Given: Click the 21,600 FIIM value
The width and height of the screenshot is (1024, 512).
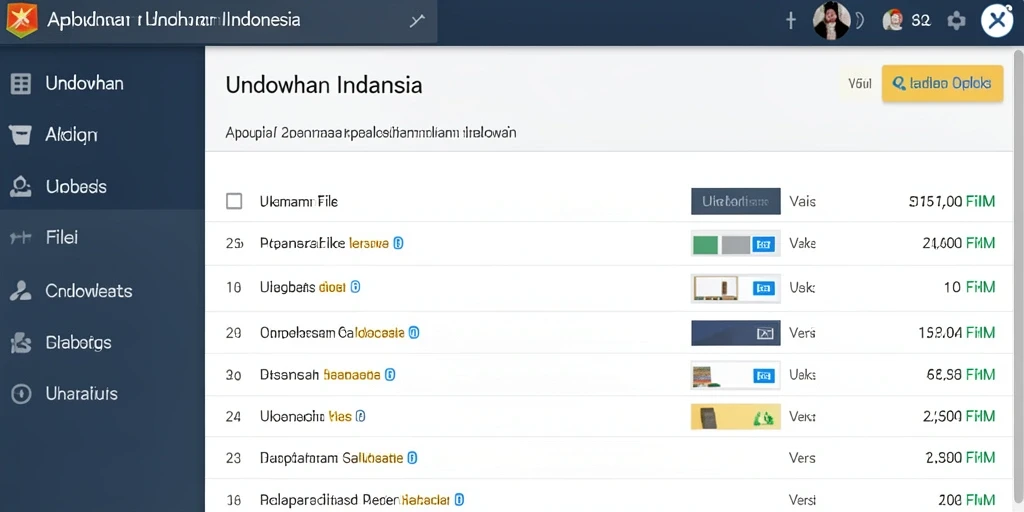Looking at the screenshot, I should point(959,244).
